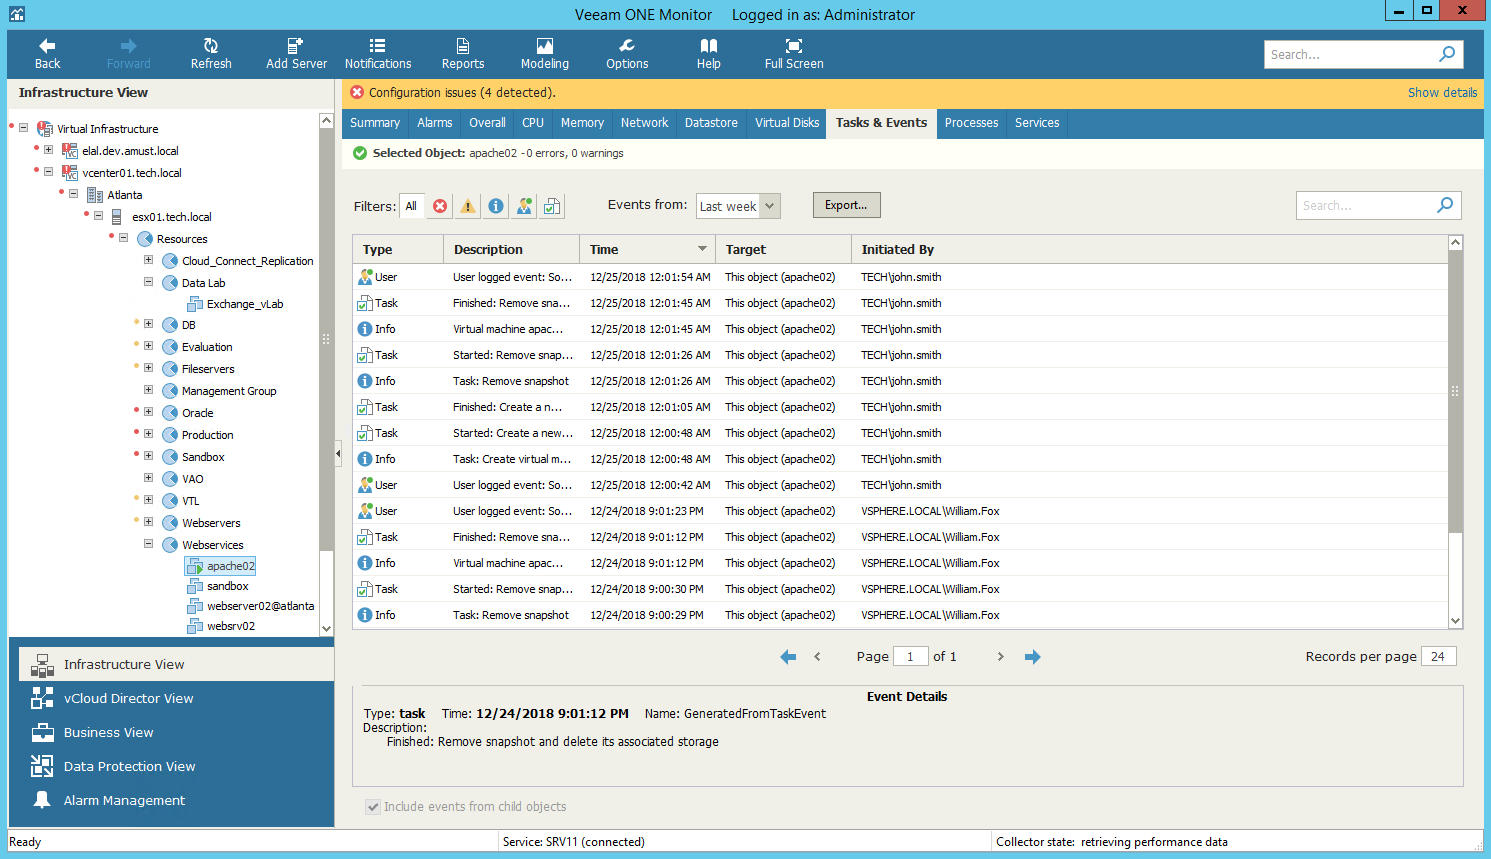Expand the elal.dev.amust.local node
Viewport: 1491px width, 859px height.
48,150
